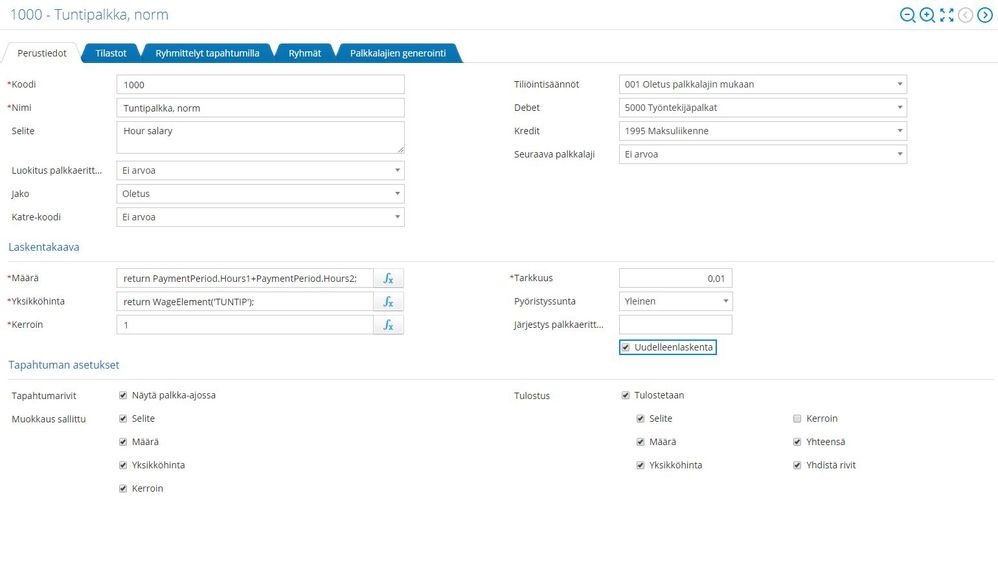Open formula editor for Määrä field
Screen dimensions: 998x565
pos(388,278)
